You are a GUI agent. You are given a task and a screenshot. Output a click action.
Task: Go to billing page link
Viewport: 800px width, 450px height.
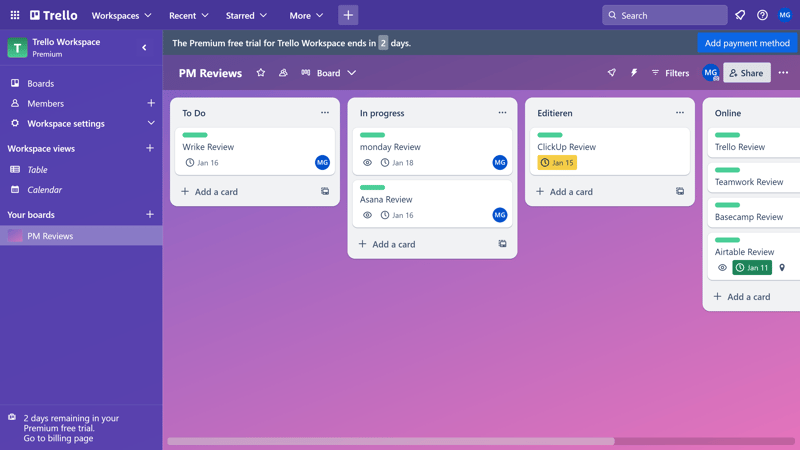(x=58, y=438)
